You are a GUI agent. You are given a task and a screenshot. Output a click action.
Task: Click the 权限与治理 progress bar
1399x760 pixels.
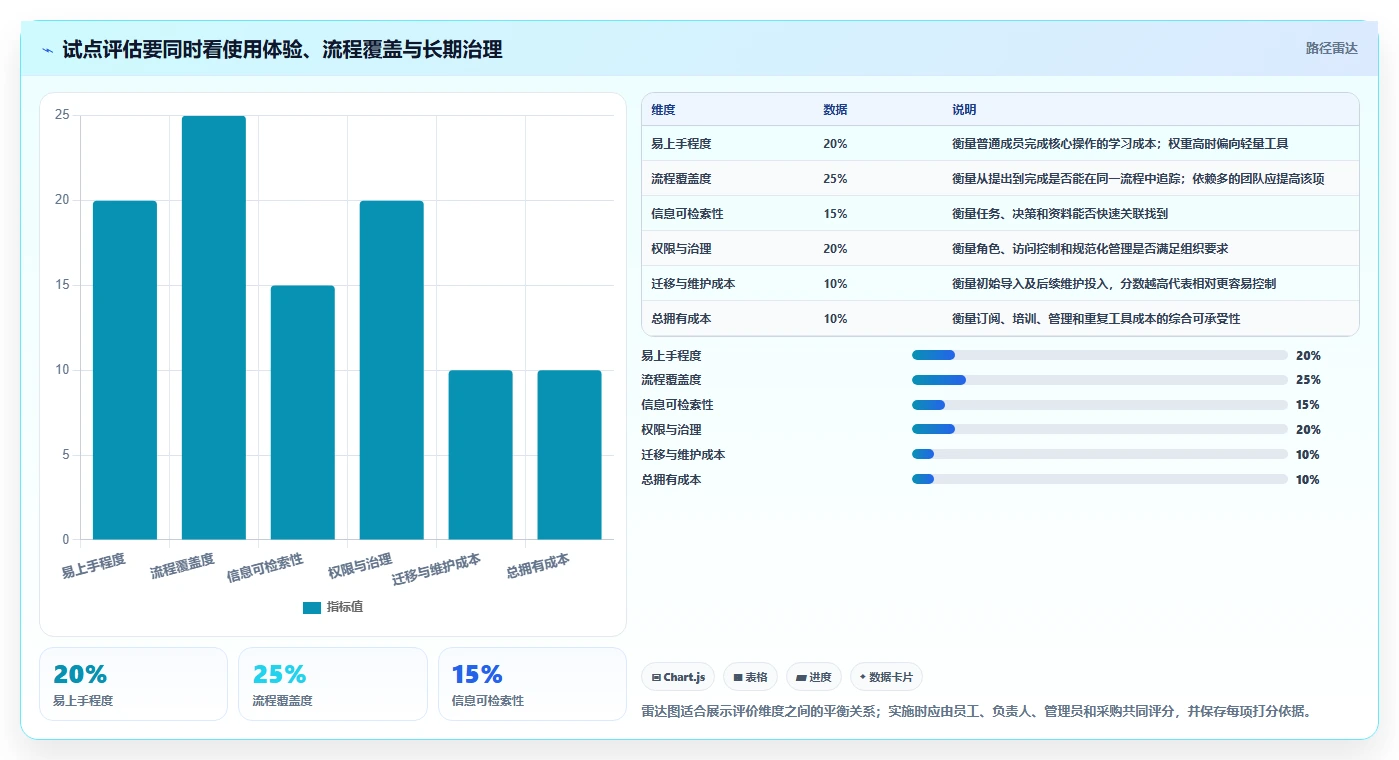pos(1099,430)
